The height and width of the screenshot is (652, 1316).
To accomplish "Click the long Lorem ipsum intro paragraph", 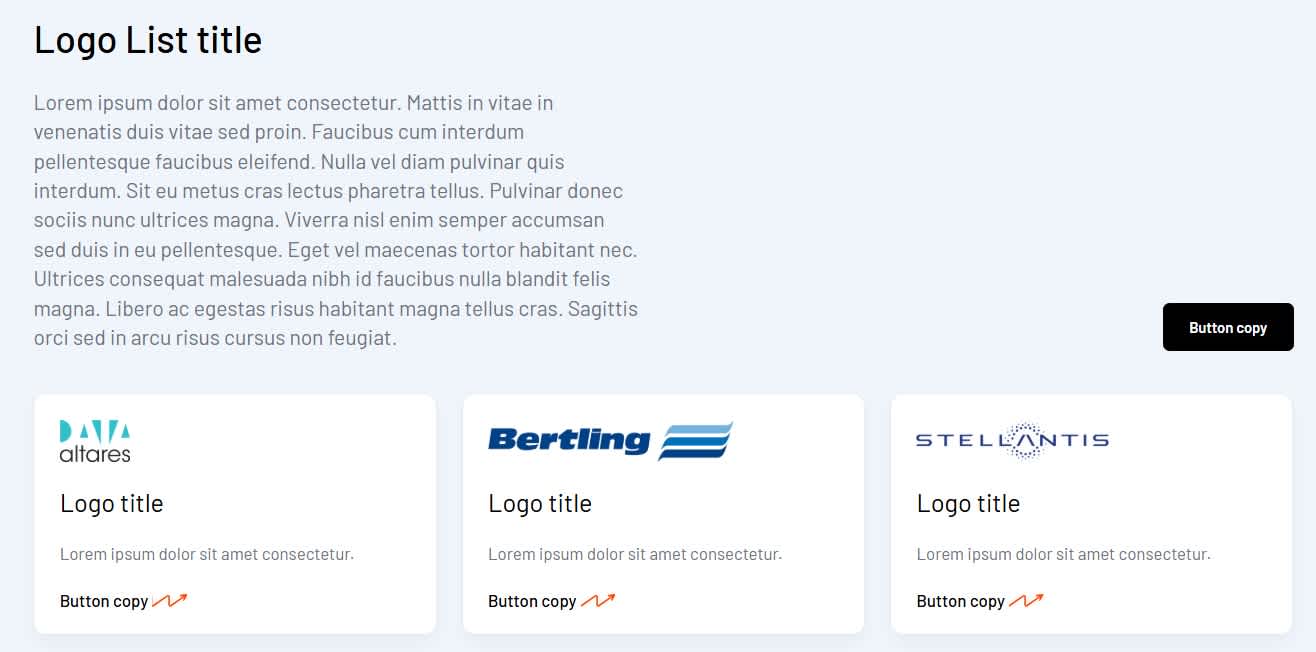I will click(335, 220).
